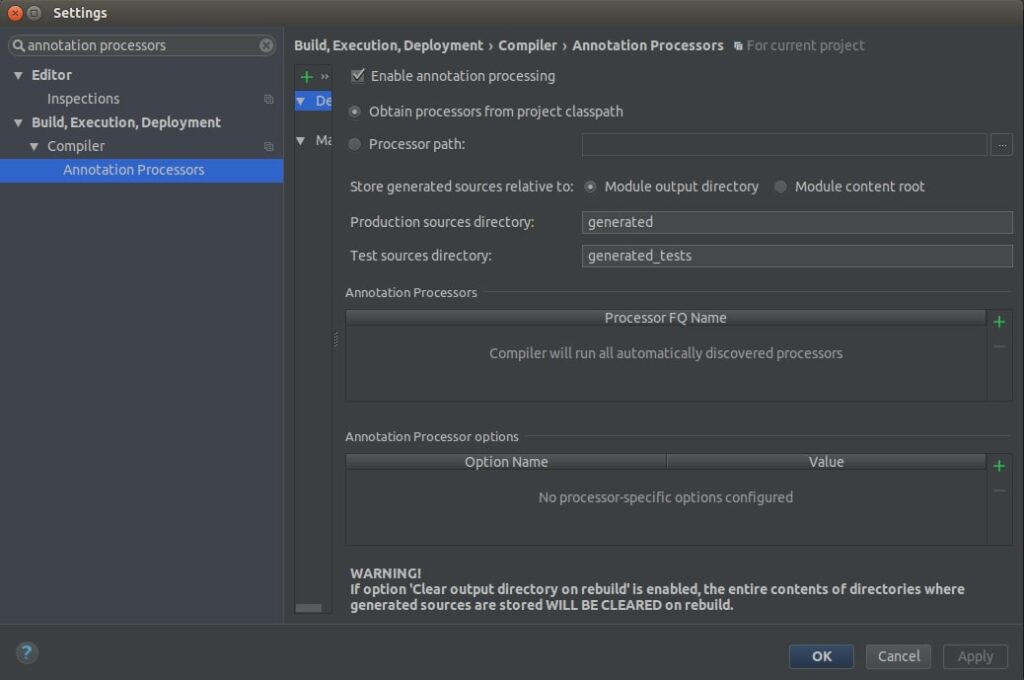Add a new annotation processing profile
The image size is (1024, 680).
(x=306, y=76)
